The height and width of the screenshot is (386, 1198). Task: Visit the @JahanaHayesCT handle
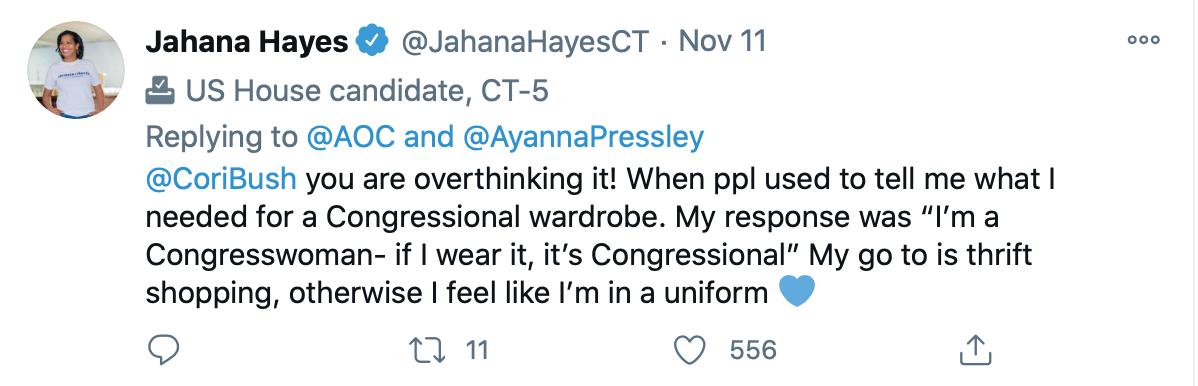click(x=525, y=41)
